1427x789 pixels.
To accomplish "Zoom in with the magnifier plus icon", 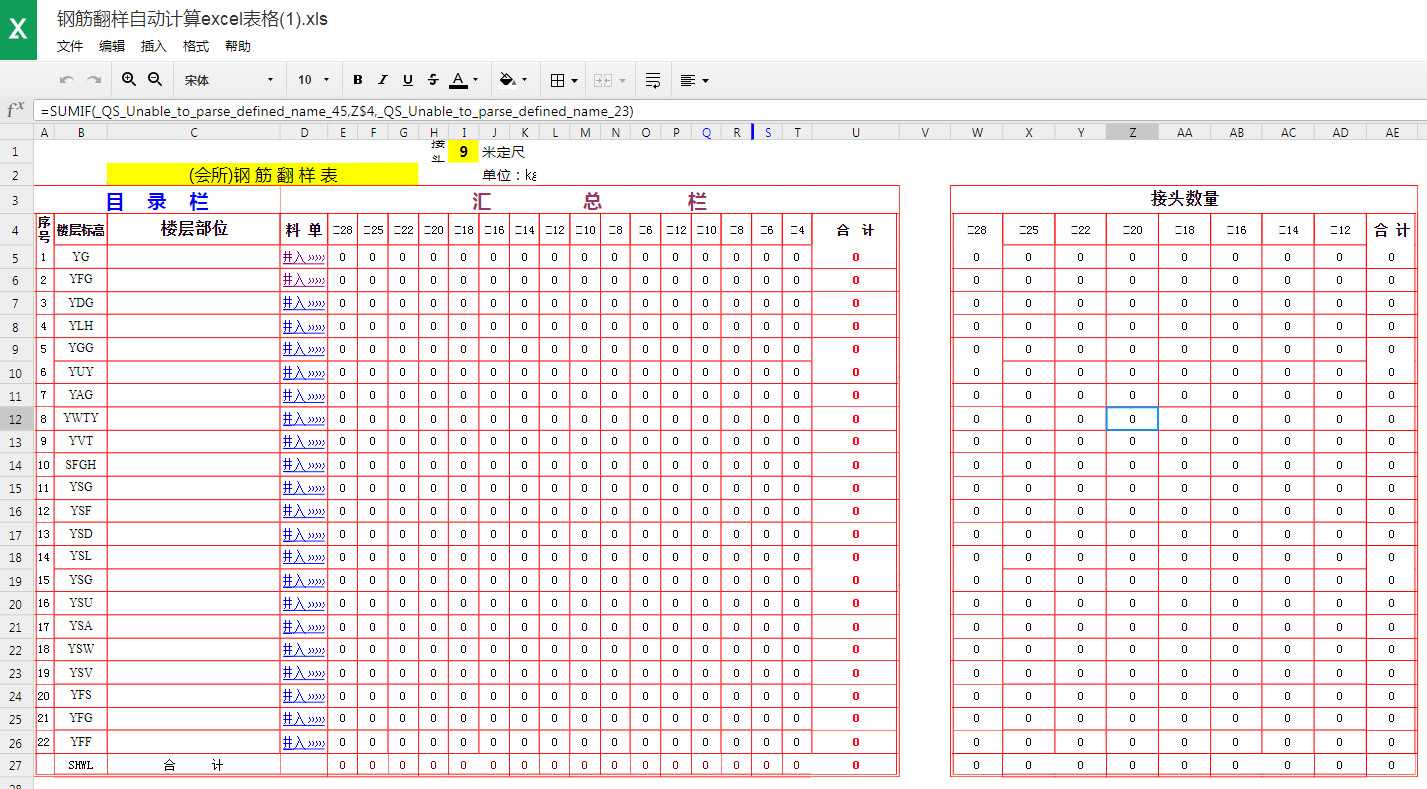I will tap(129, 80).
